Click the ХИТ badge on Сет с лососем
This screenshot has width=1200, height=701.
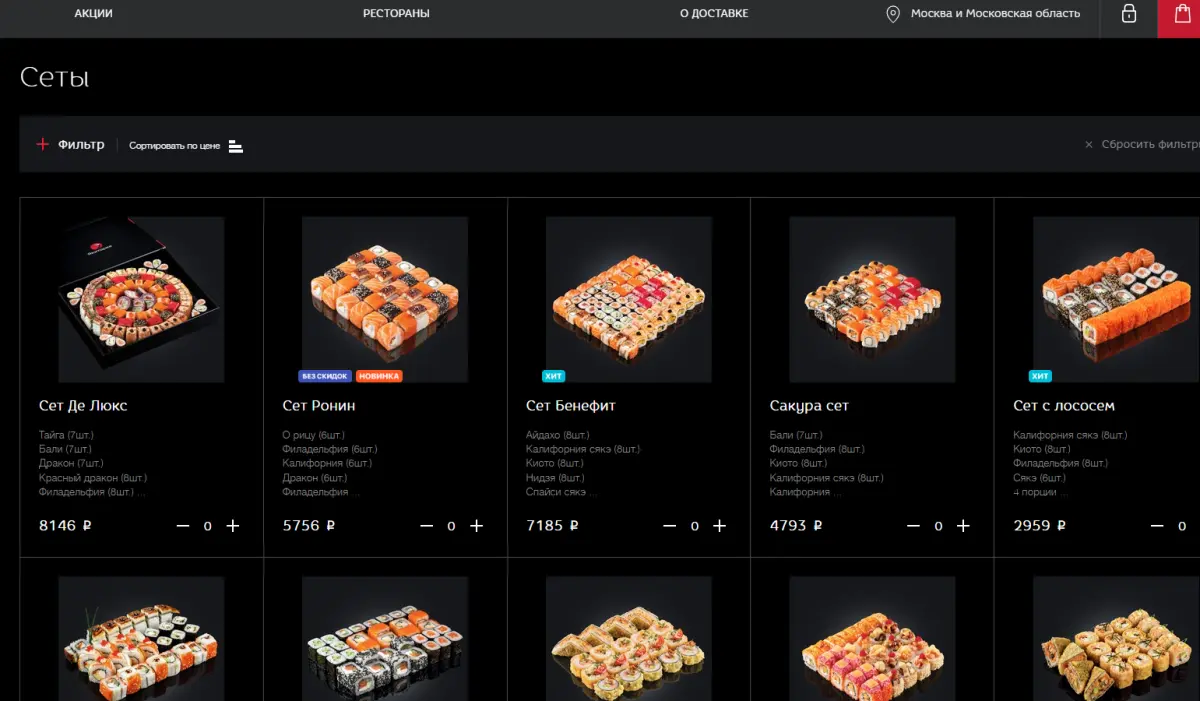coord(1040,376)
